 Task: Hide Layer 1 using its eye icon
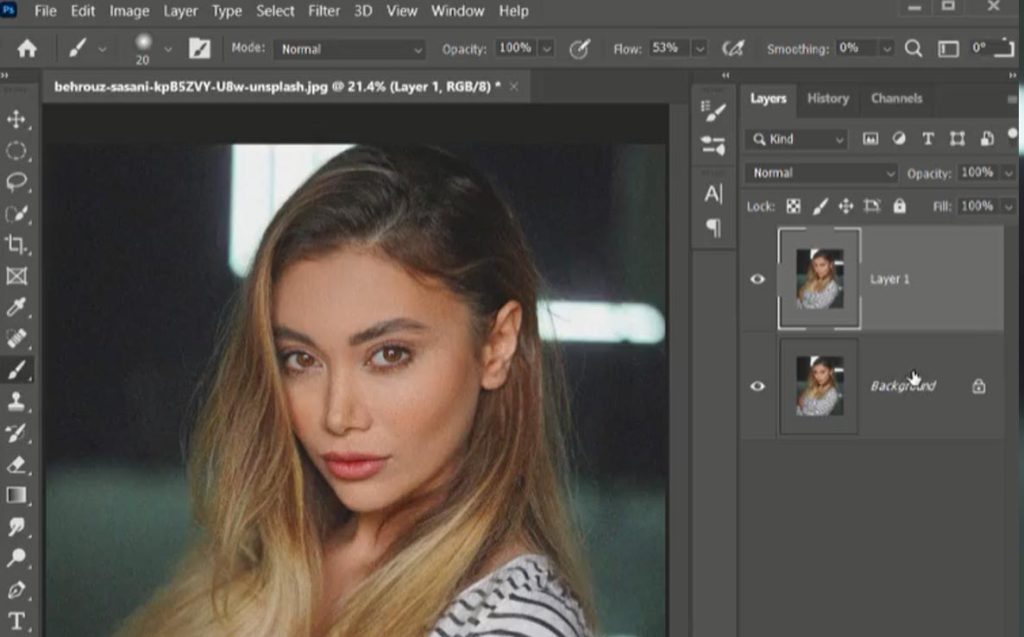point(757,279)
